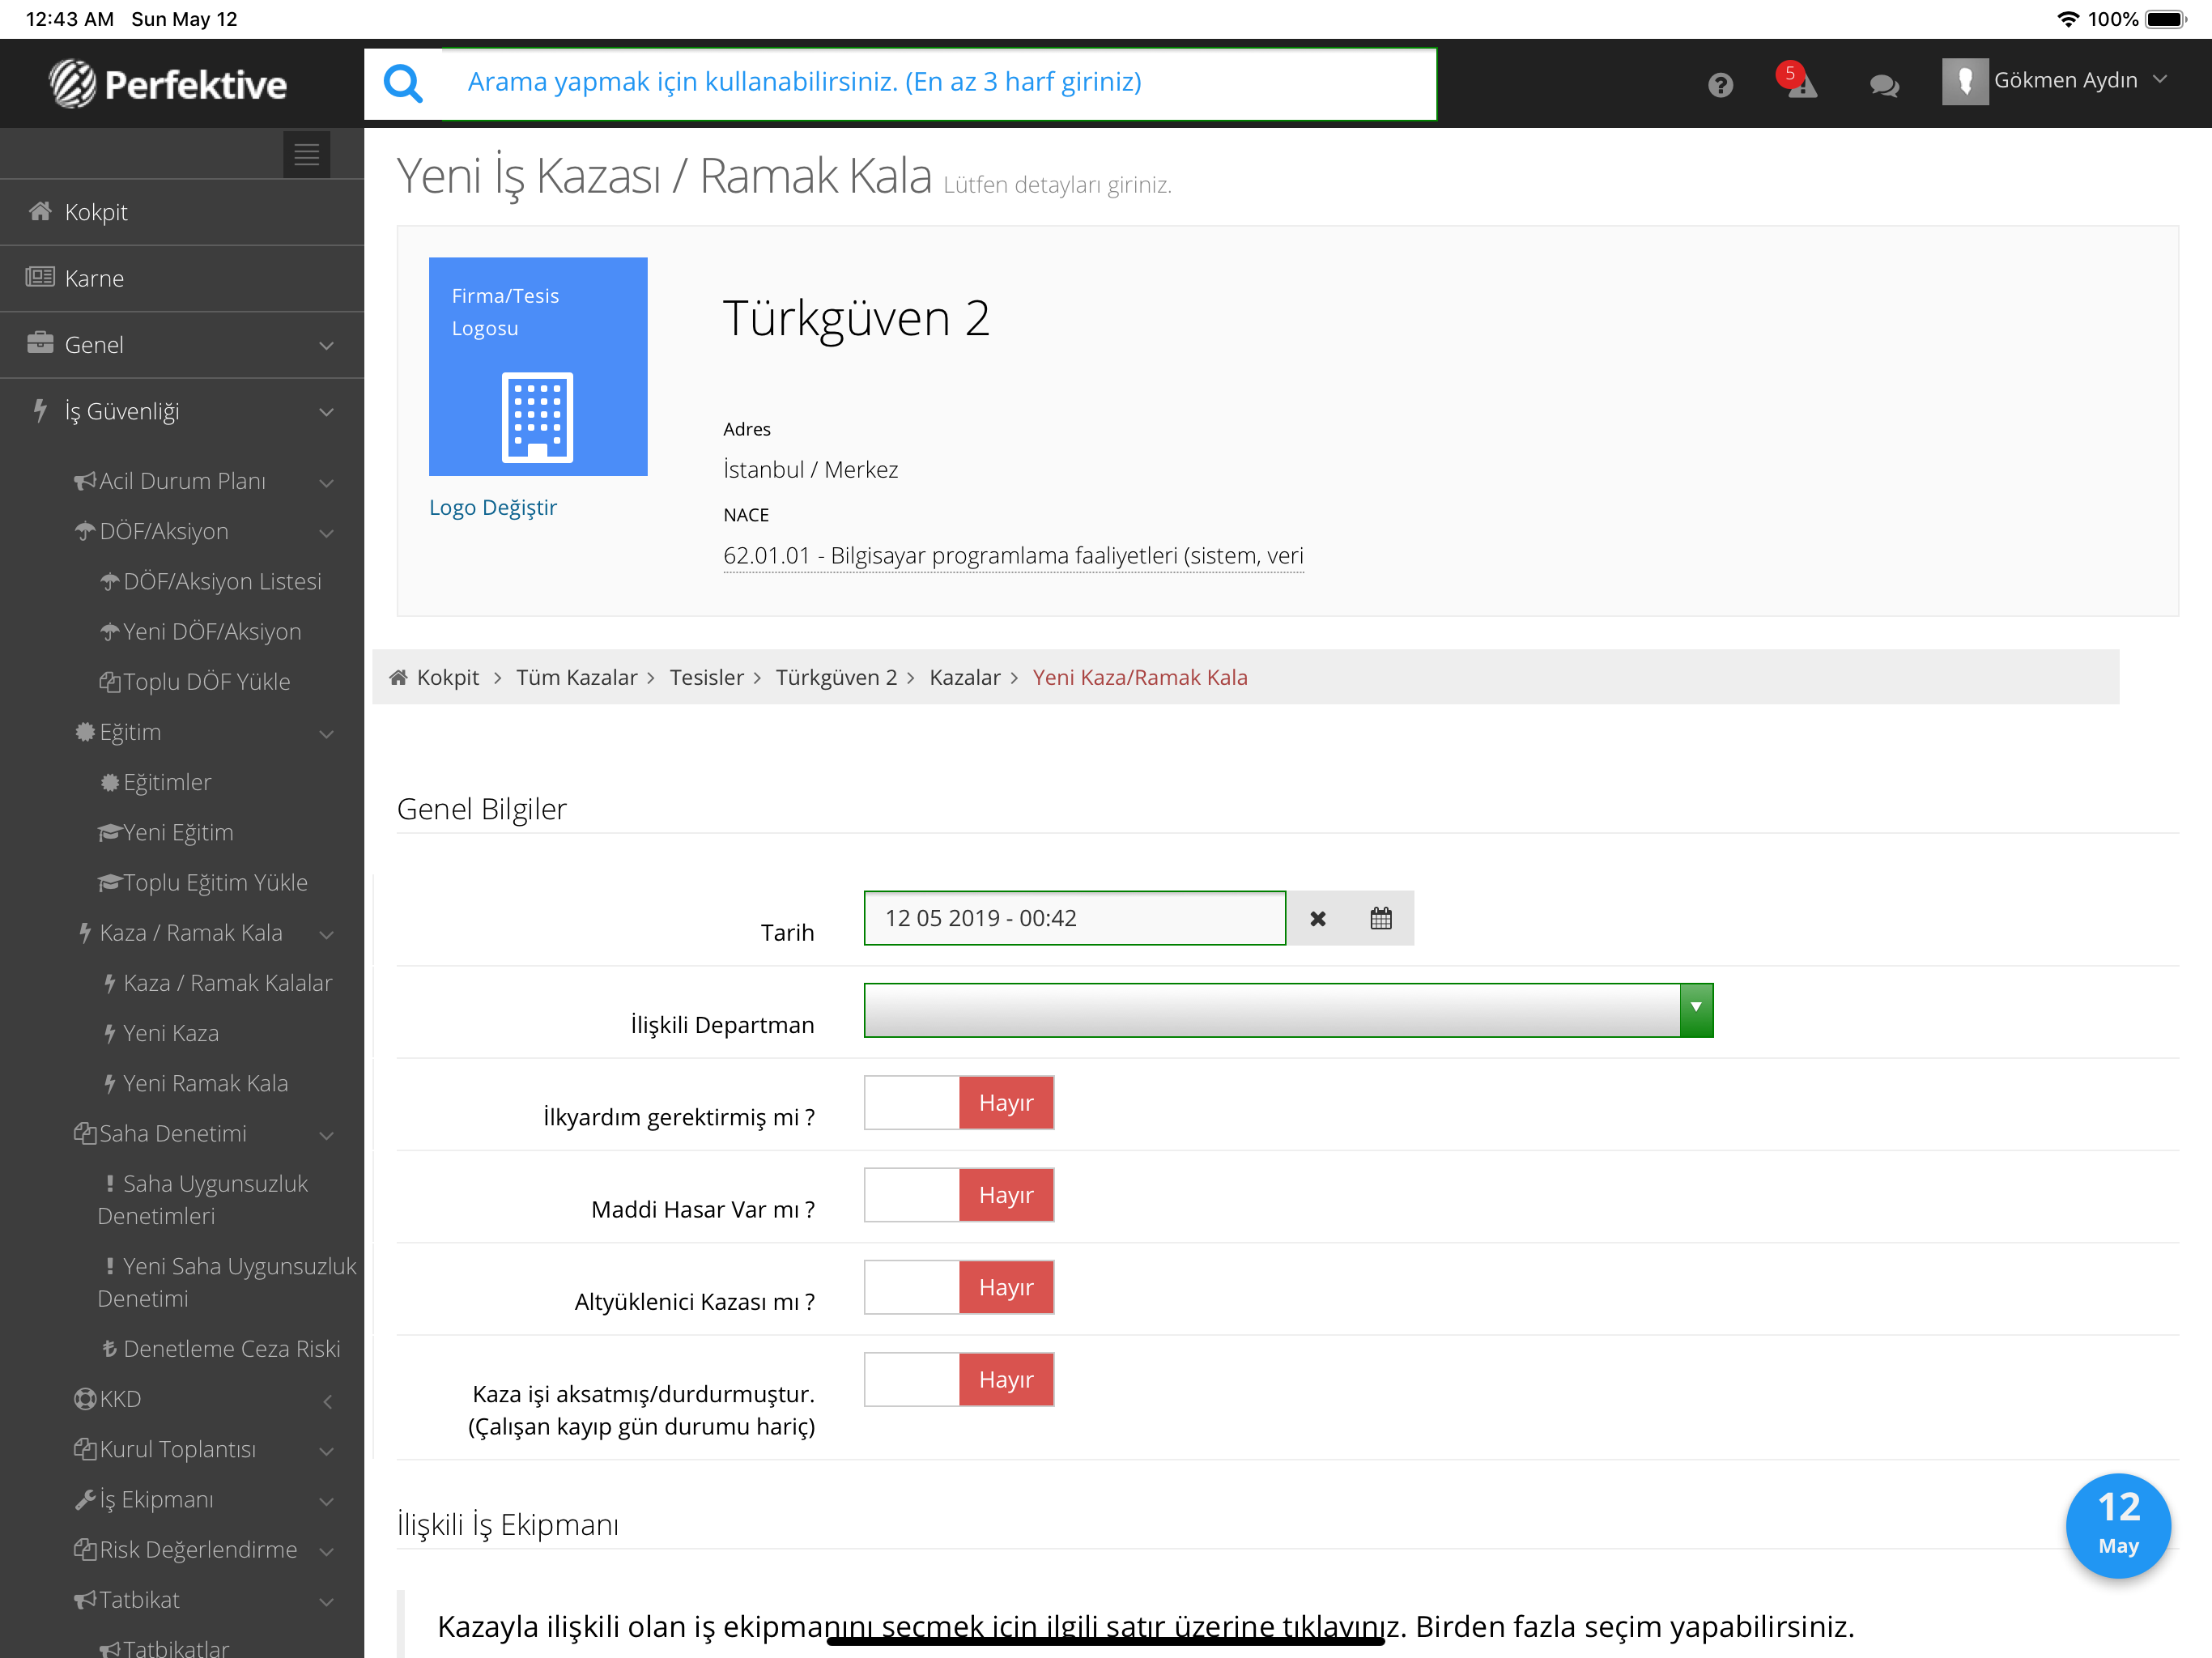Toggle İlkyardım gerektirmiş mi switch
The image size is (2212, 1658).
click(959, 1103)
